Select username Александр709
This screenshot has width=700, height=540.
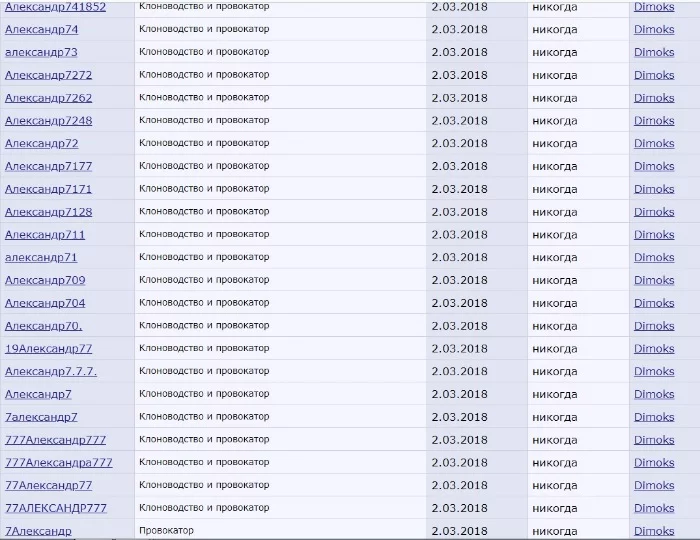(45, 280)
